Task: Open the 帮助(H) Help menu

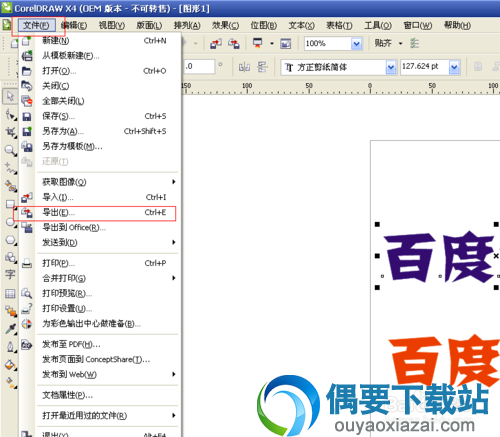Action: click(457, 25)
